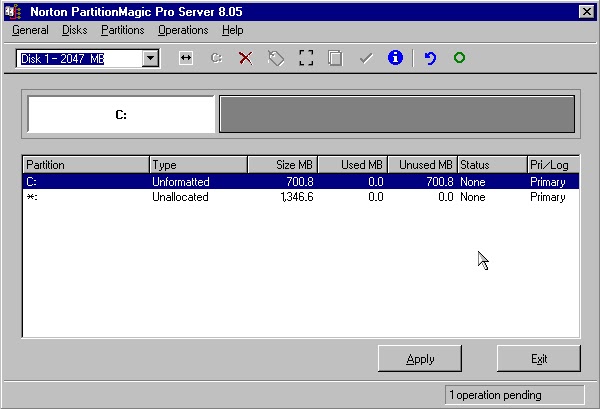Click the Partition column header
The image size is (600, 409).
tap(86, 165)
